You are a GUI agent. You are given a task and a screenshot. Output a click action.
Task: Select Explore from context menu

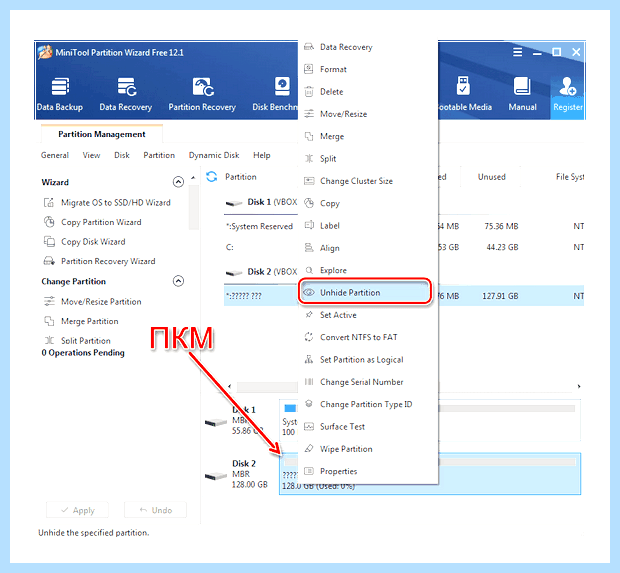[x=368, y=270]
